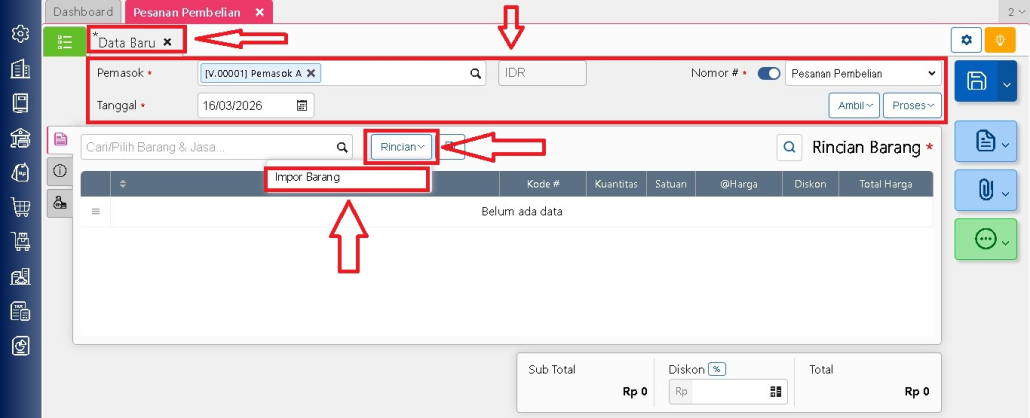The image size is (1030, 418).
Task: Open the Pesanan Pembelian numbering dropdown
Action: click(864, 73)
